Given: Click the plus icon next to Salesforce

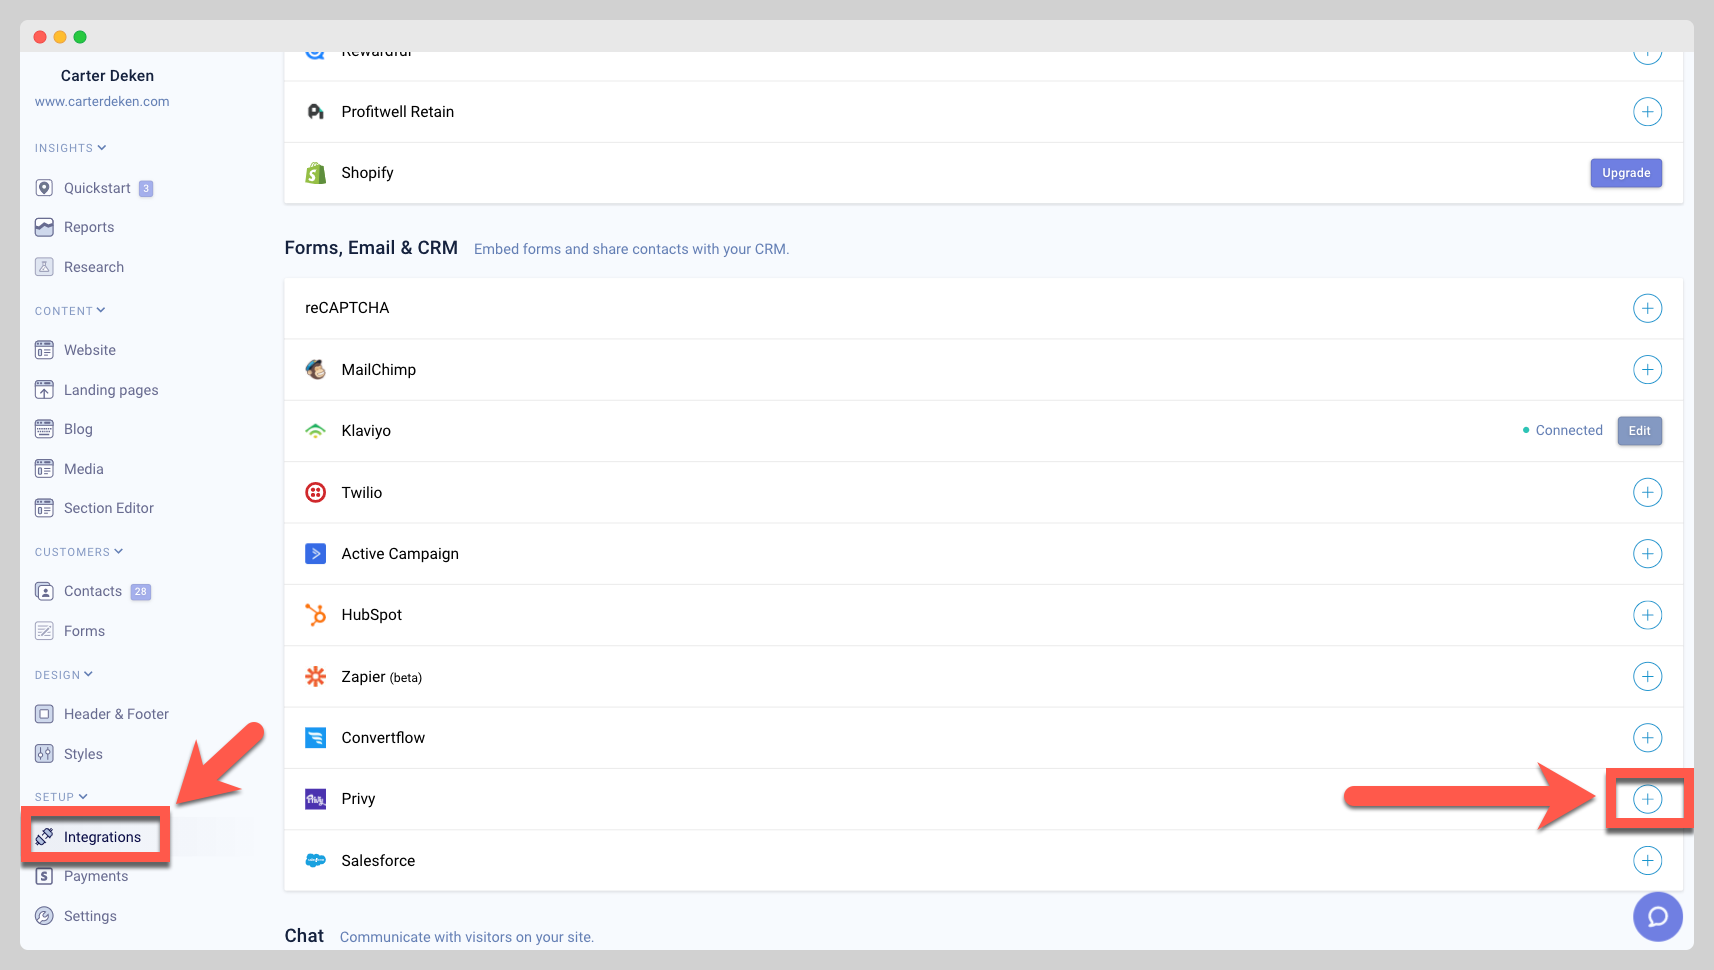Looking at the screenshot, I should 1647,861.
